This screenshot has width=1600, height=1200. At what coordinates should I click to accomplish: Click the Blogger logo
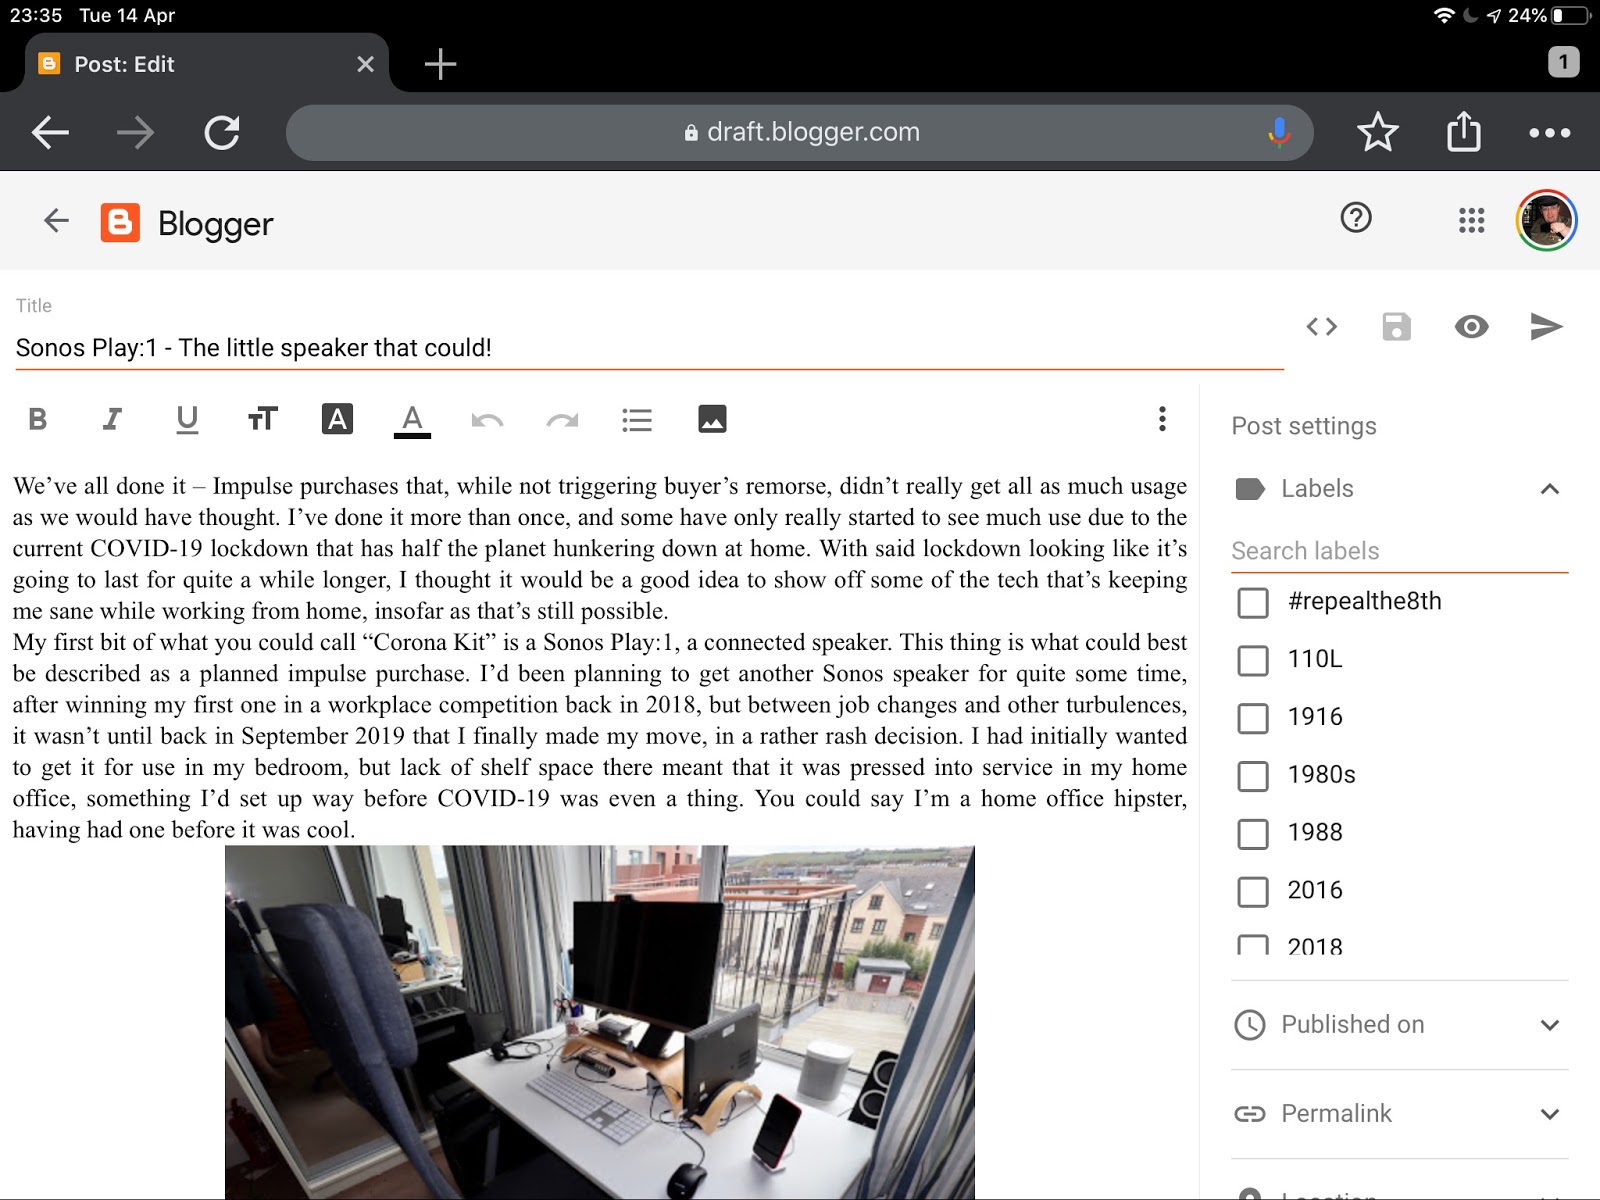pyautogui.click(x=120, y=223)
